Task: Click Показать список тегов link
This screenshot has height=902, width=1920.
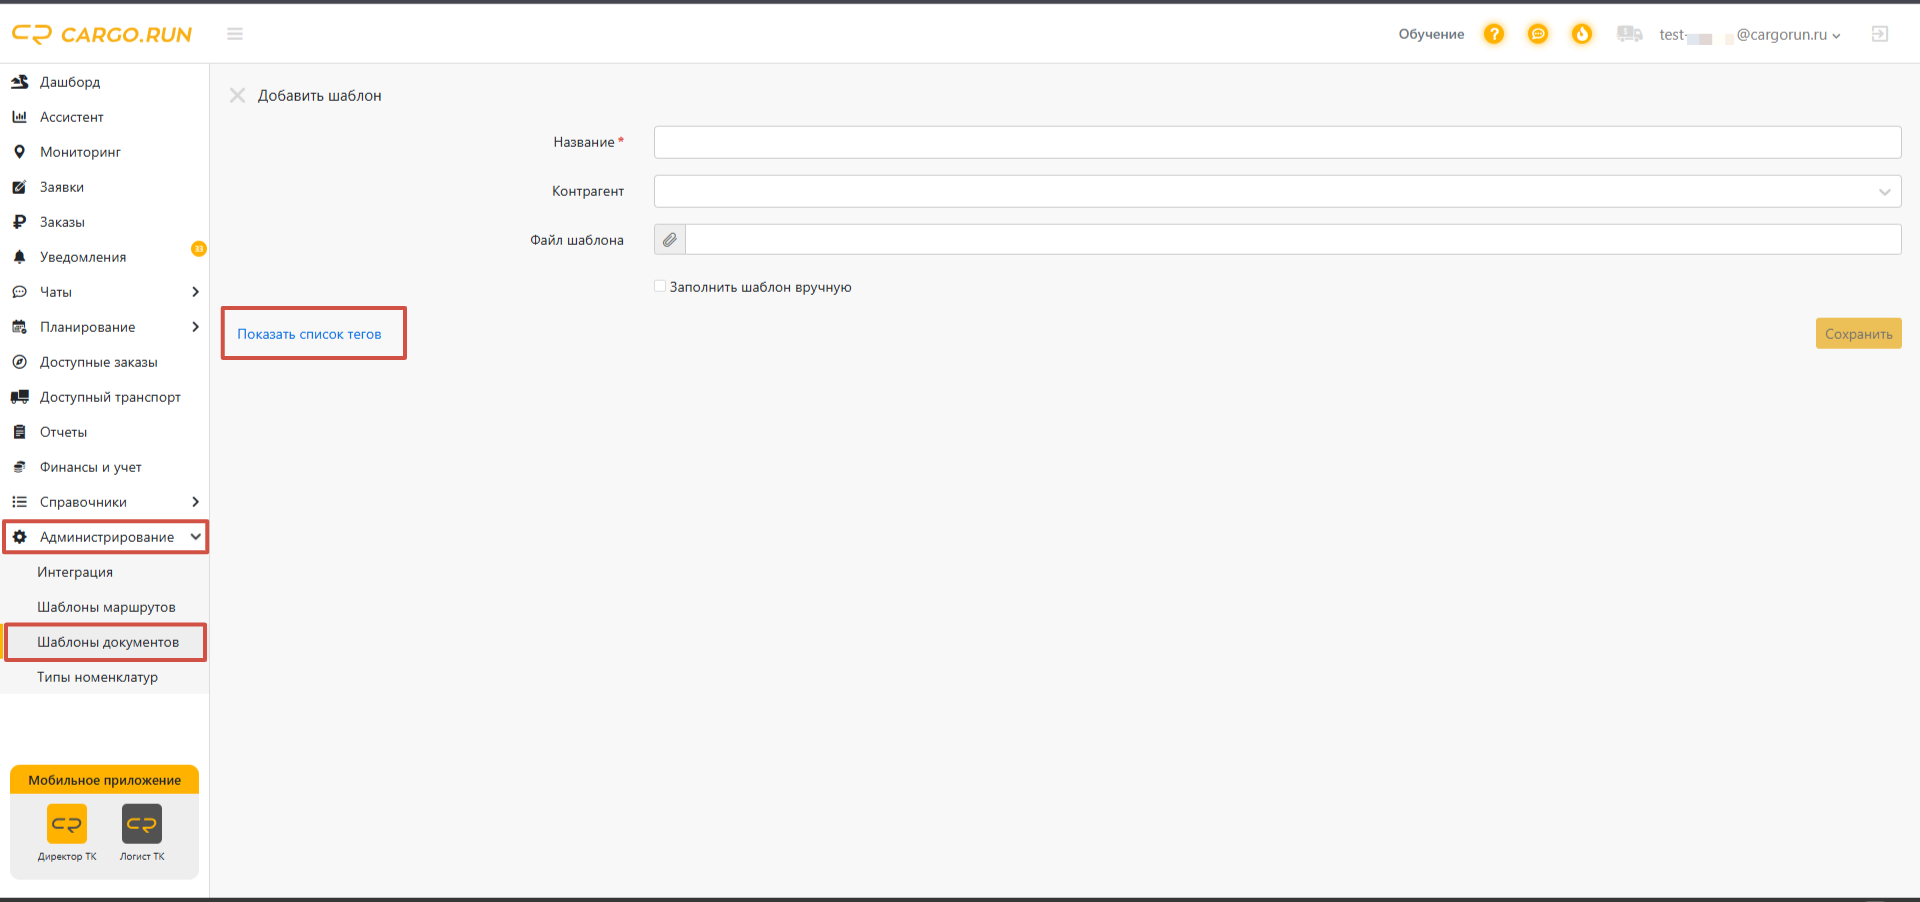Action: [309, 334]
